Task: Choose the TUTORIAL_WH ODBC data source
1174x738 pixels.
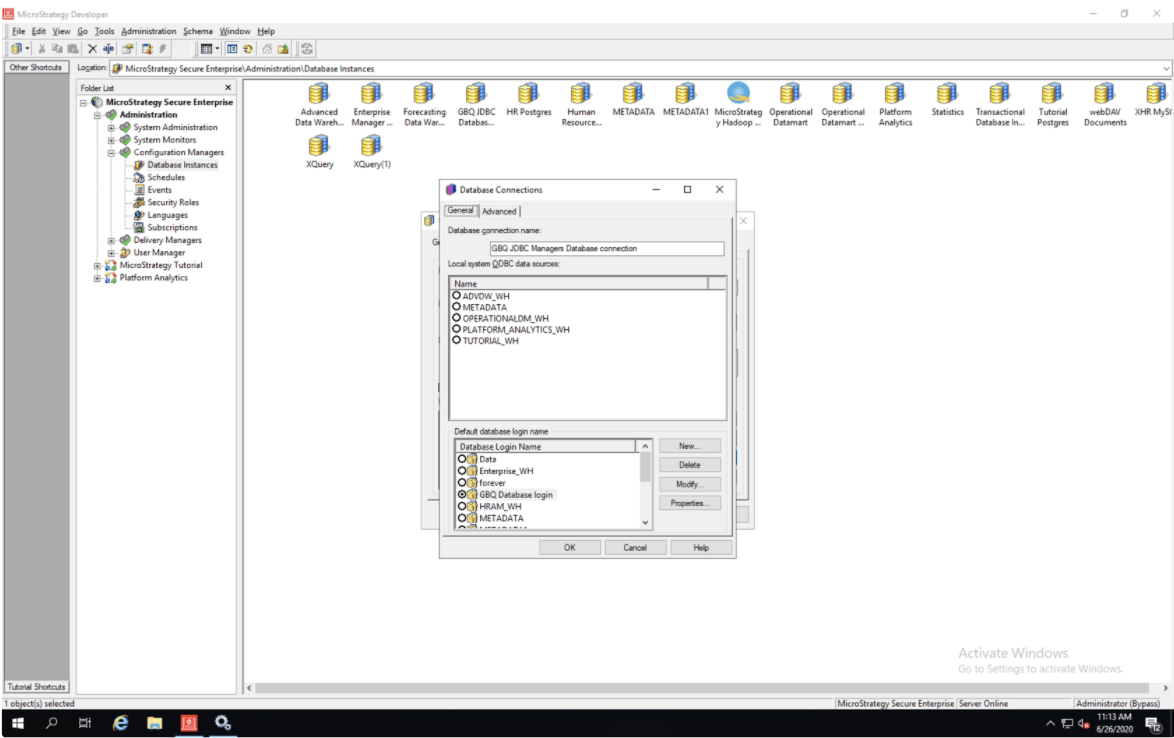Action: [457, 340]
